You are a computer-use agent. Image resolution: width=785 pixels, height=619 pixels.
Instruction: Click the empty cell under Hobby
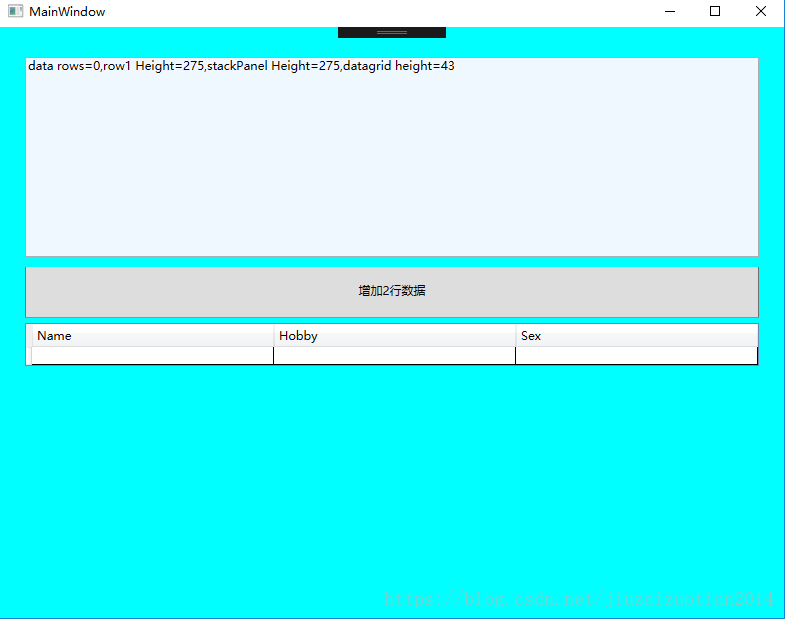click(395, 356)
